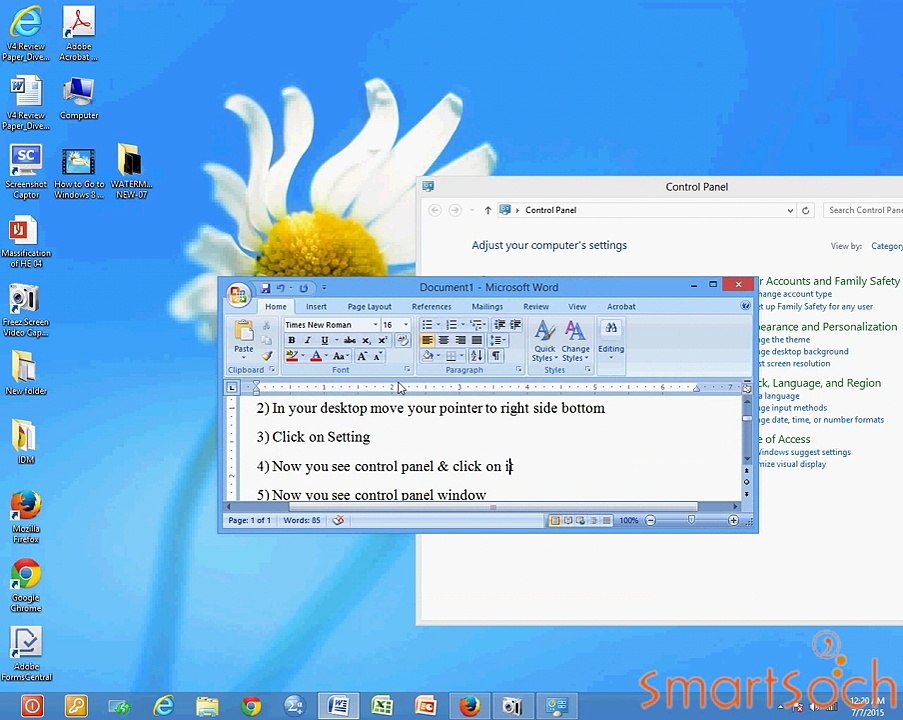
Task: Open the Acrobat tab
Action: click(621, 306)
